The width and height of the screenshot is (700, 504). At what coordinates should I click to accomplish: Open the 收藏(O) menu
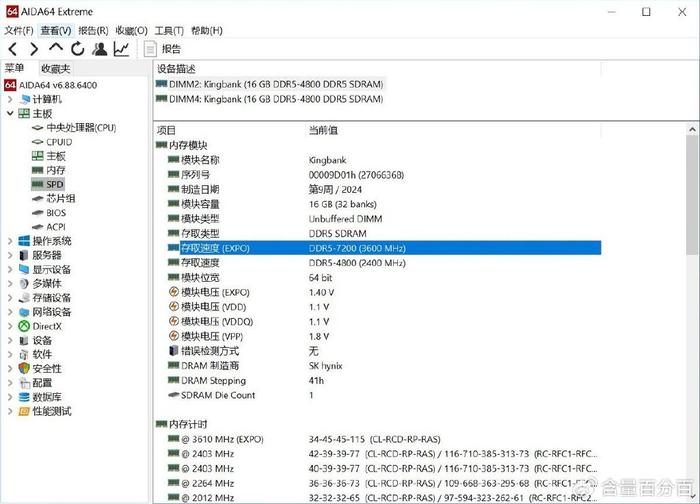point(131,30)
